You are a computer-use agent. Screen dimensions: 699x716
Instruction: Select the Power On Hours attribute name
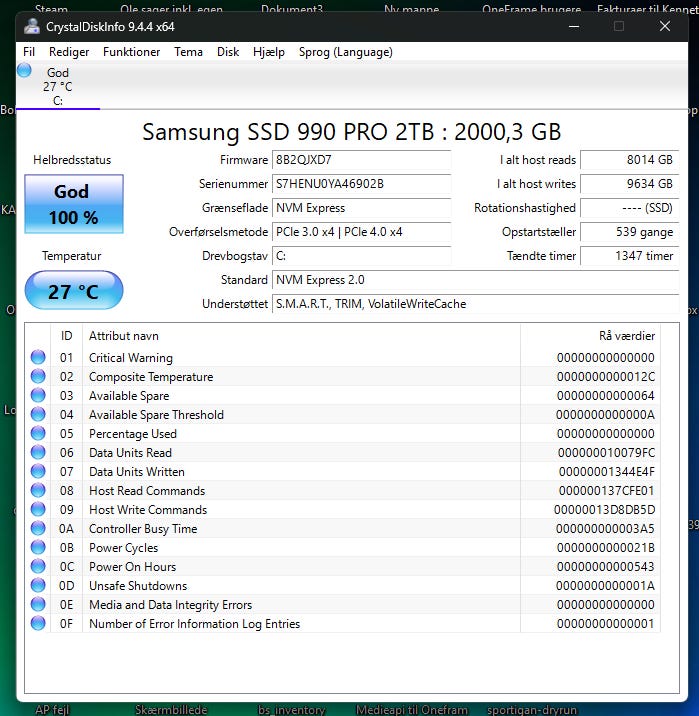click(132, 567)
